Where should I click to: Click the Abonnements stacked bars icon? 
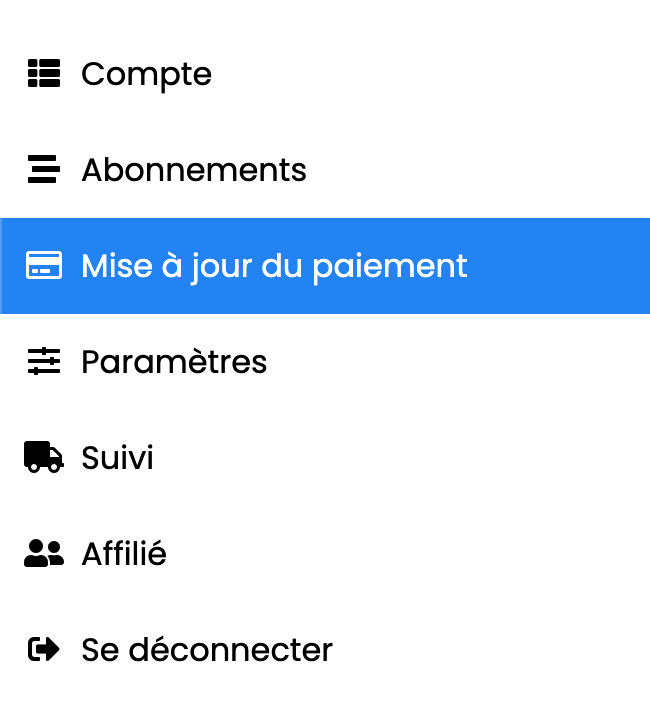(44, 169)
